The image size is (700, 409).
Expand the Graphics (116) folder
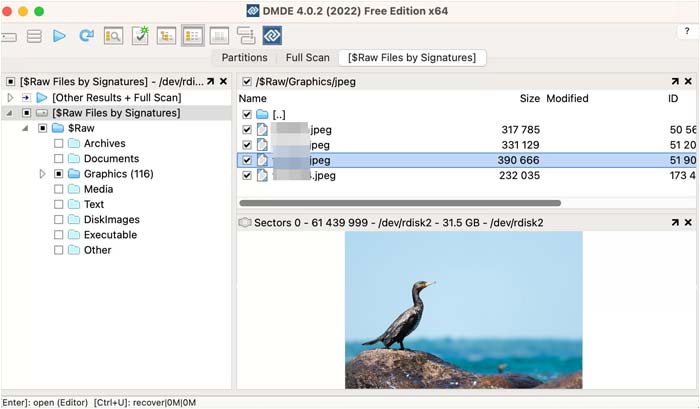(42, 174)
